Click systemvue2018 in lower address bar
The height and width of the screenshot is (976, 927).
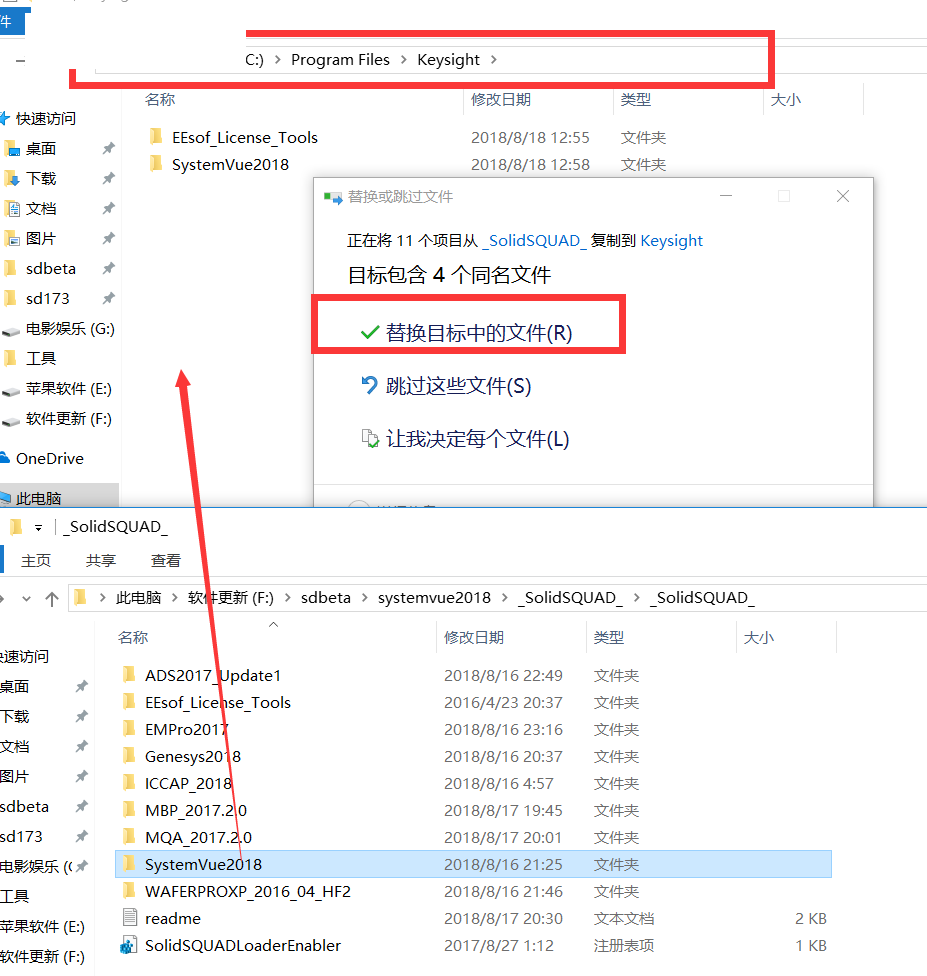(x=434, y=598)
